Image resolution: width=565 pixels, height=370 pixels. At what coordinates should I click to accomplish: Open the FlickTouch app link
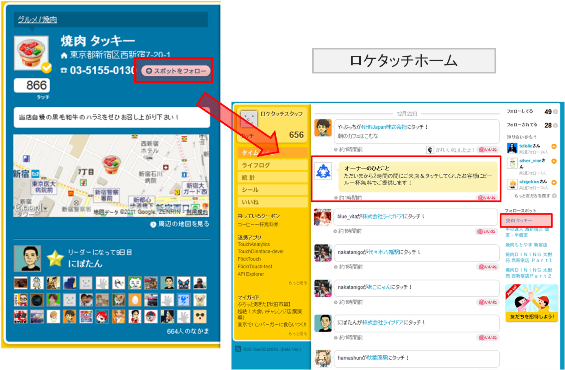[x=249, y=259]
